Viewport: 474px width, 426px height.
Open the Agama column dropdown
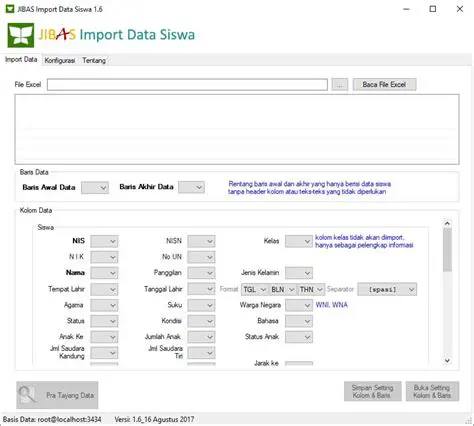(104, 305)
